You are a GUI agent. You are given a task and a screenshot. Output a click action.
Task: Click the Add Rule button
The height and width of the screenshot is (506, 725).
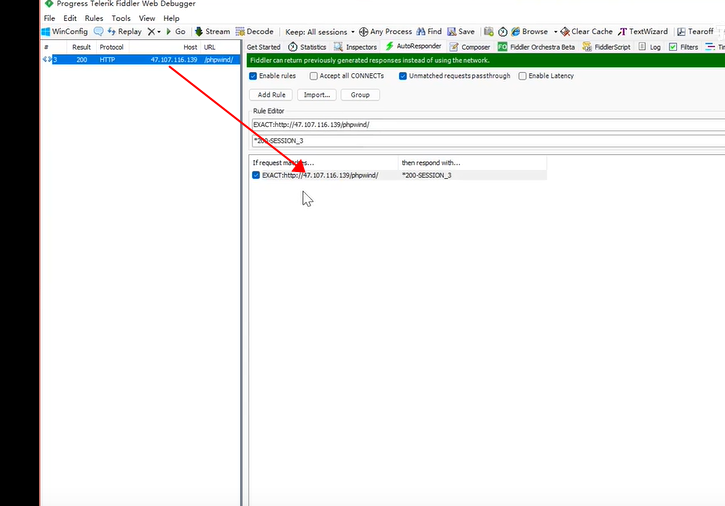click(x=271, y=95)
